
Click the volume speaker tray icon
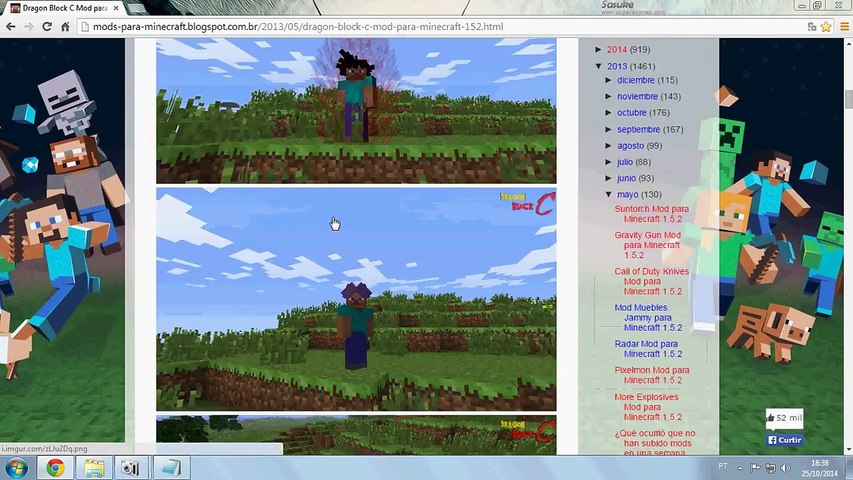point(786,467)
